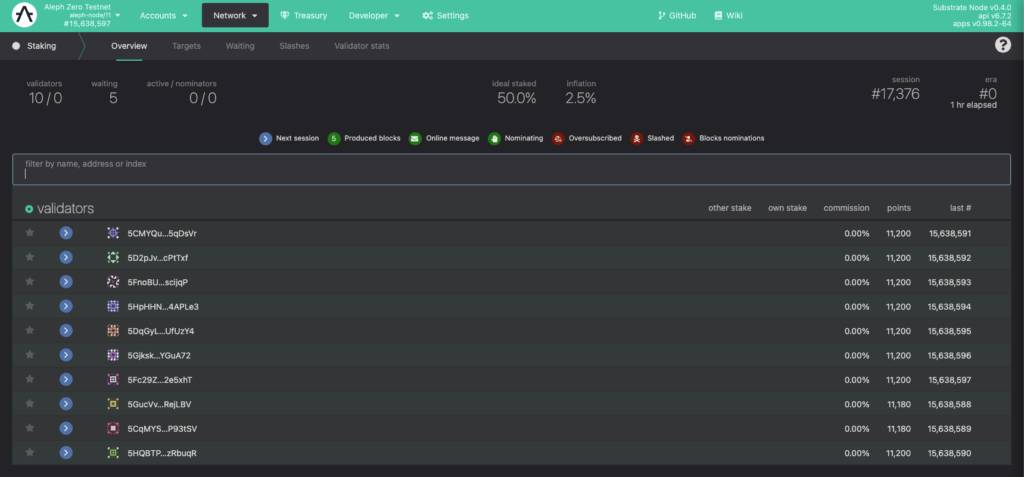Click identicon of 5DqGyL...UfUzY4
Image resolution: width=1024 pixels, height=477 pixels.
point(113,331)
